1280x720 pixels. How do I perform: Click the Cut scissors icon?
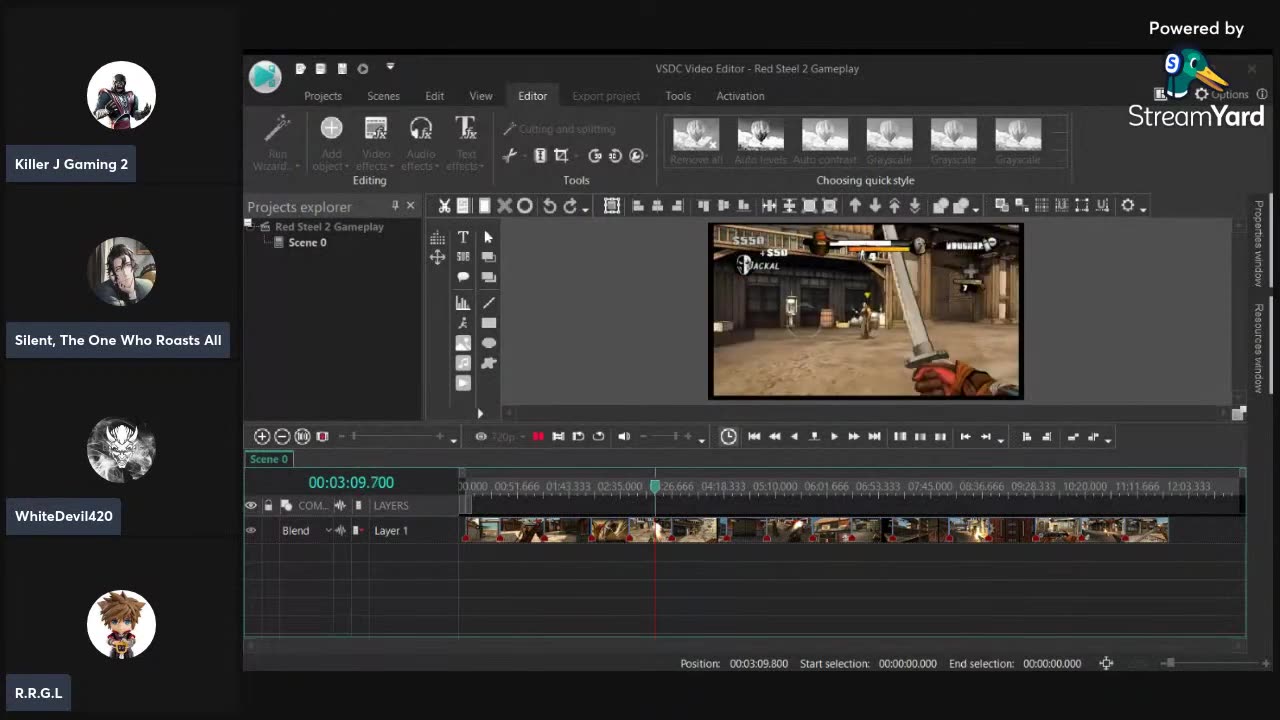[x=444, y=206]
